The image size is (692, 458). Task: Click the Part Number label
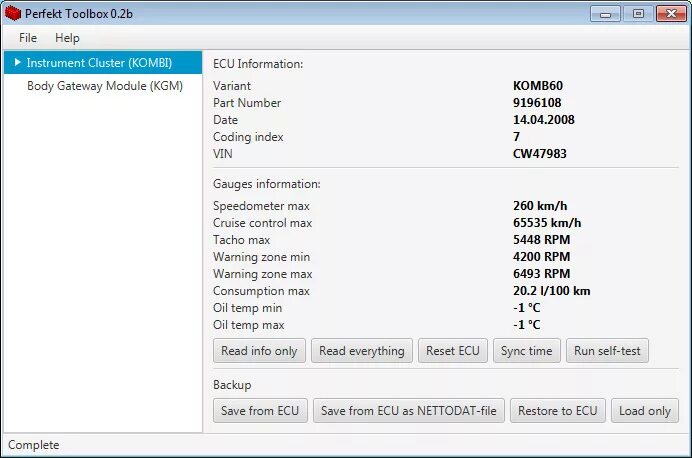(247, 103)
